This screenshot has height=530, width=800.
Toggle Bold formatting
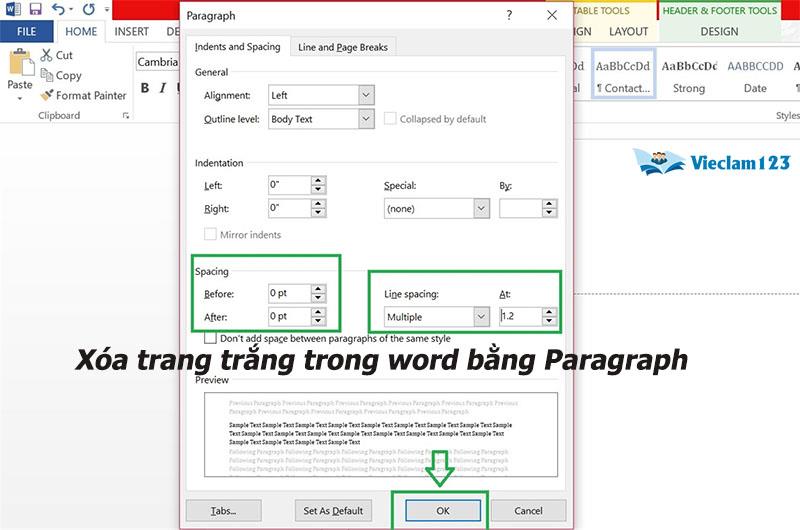[x=145, y=88]
